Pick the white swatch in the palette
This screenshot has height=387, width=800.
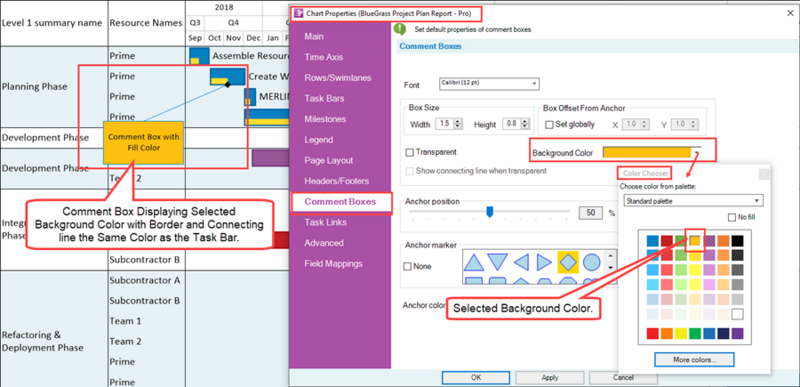737,314
